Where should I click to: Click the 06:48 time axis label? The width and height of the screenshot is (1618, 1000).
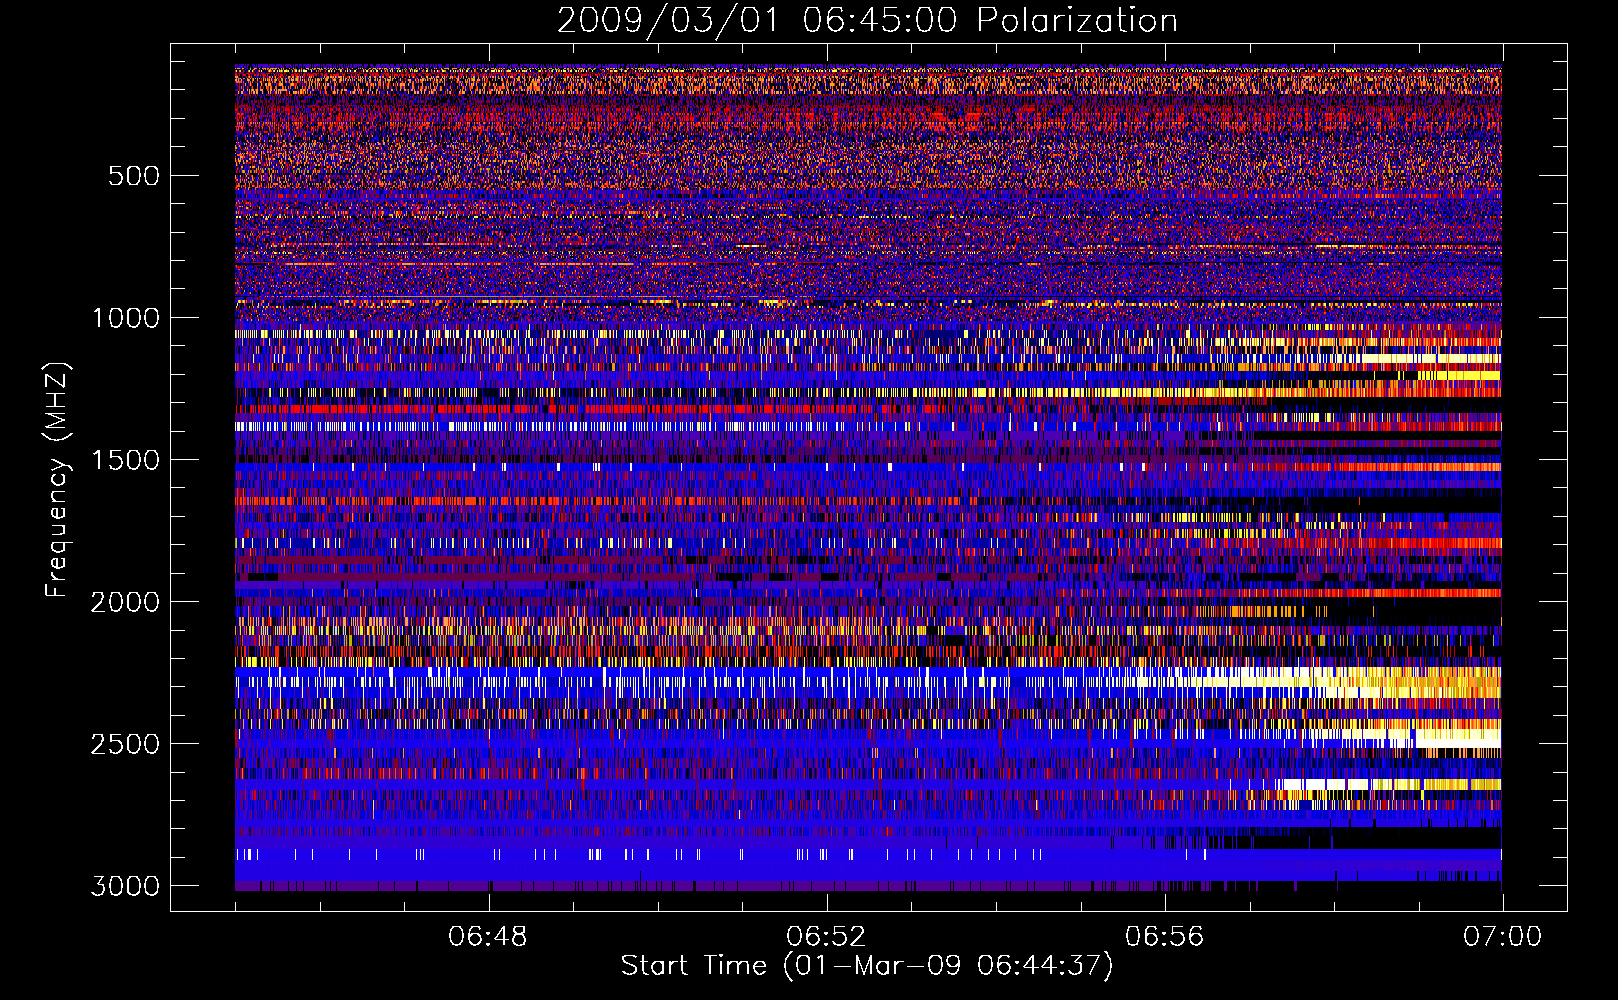tap(488, 937)
